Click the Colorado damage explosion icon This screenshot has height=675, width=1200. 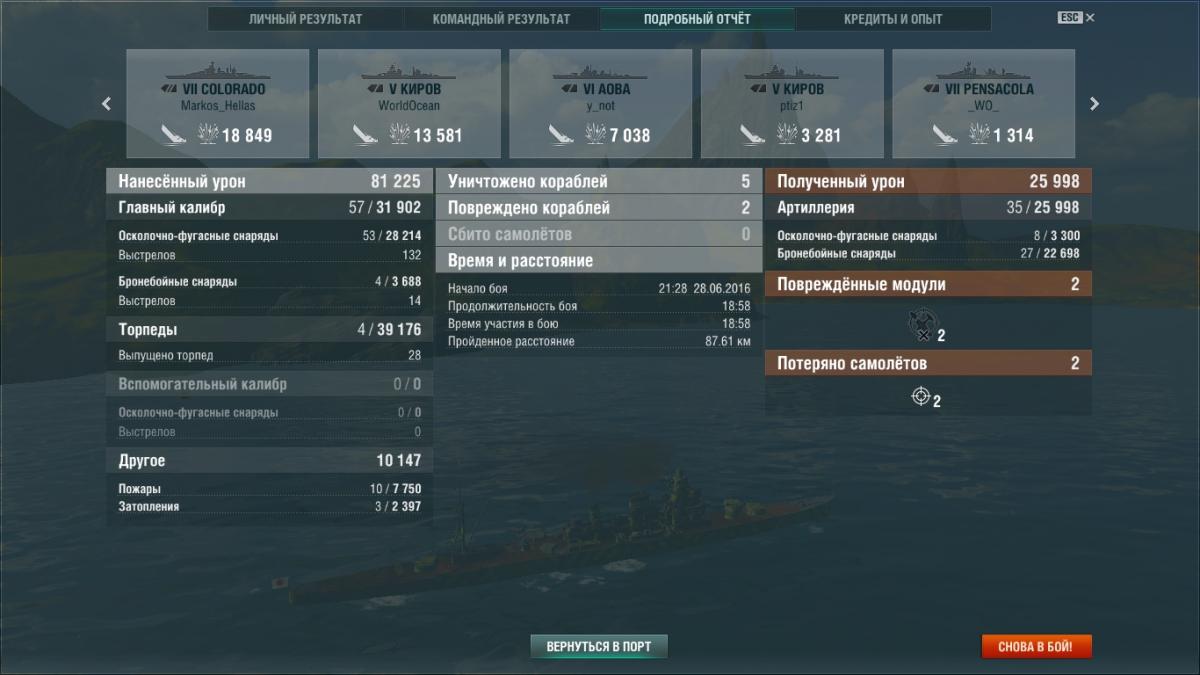(x=209, y=134)
